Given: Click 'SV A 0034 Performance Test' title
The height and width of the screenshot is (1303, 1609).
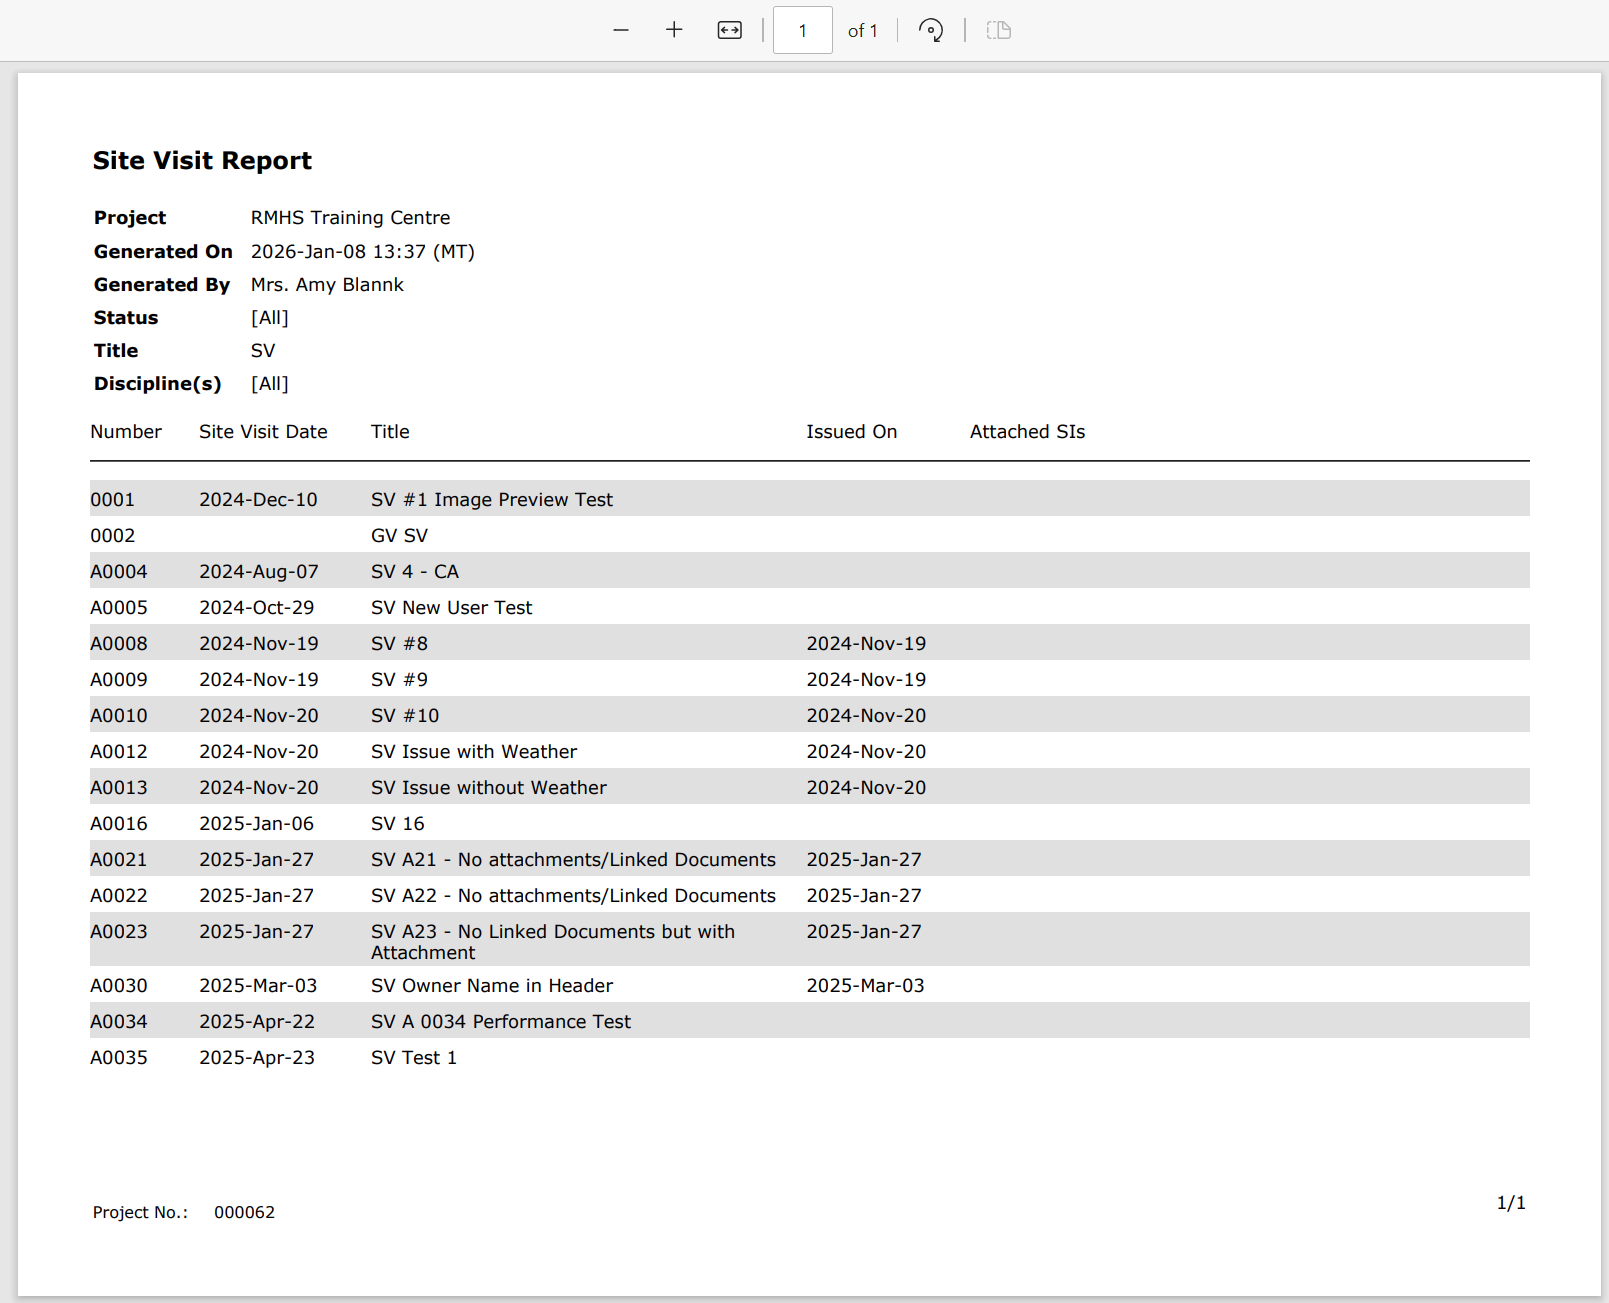Looking at the screenshot, I should click(x=501, y=1022).
